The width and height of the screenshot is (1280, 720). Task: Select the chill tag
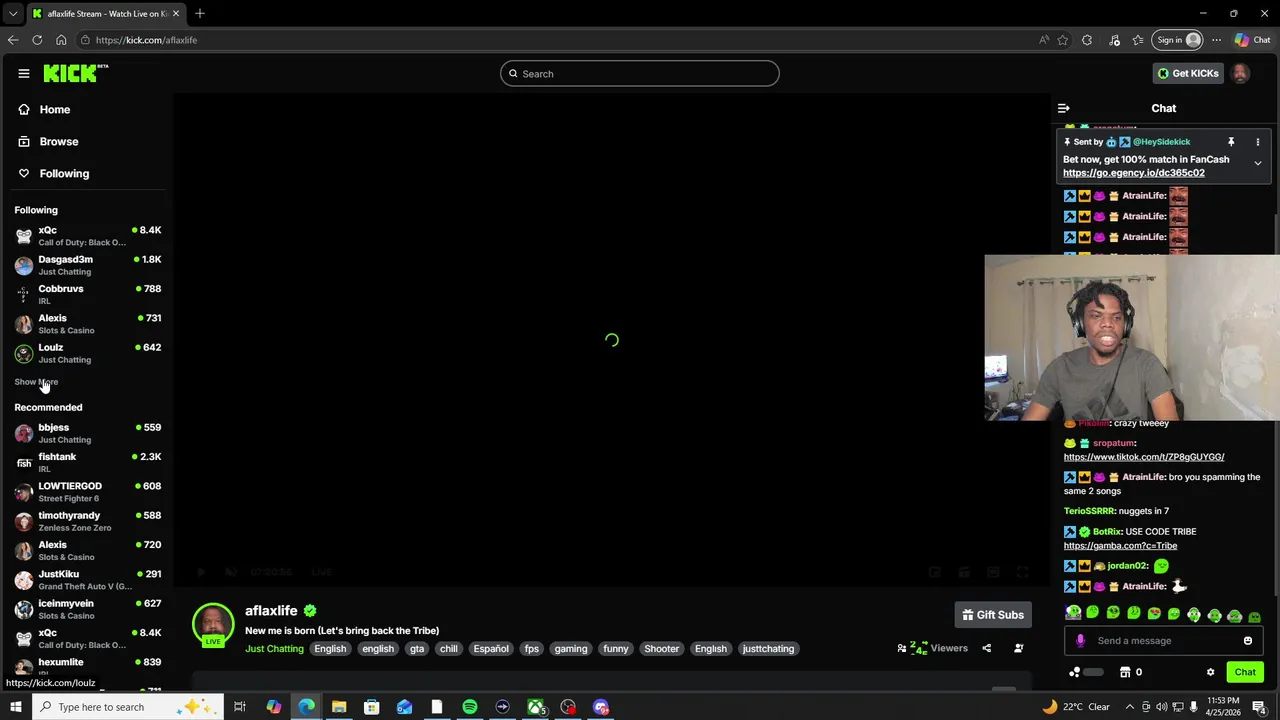click(x=449, y=649)
